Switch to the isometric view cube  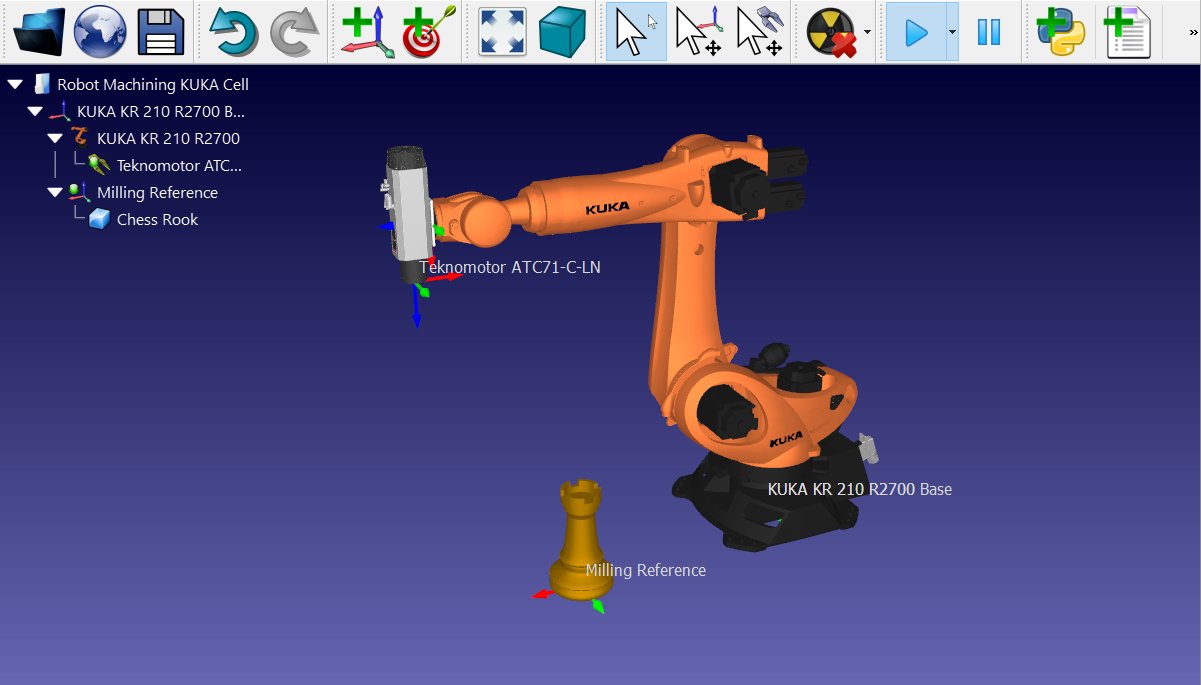coord(563,32)
